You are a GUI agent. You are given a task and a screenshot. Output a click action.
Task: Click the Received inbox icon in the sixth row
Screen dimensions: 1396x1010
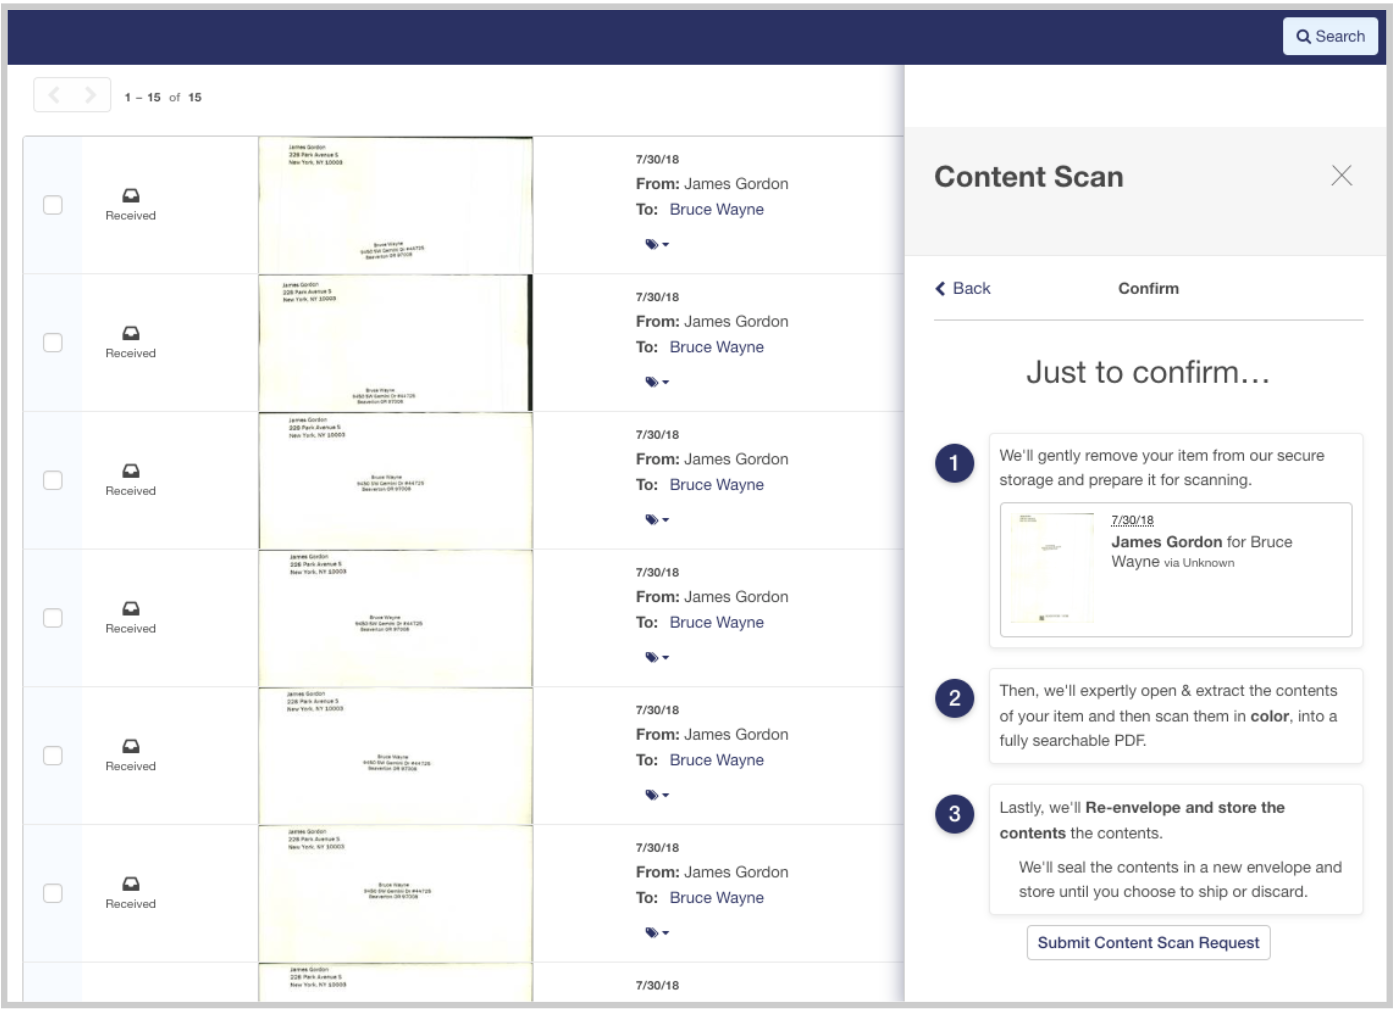coord(131,884)
